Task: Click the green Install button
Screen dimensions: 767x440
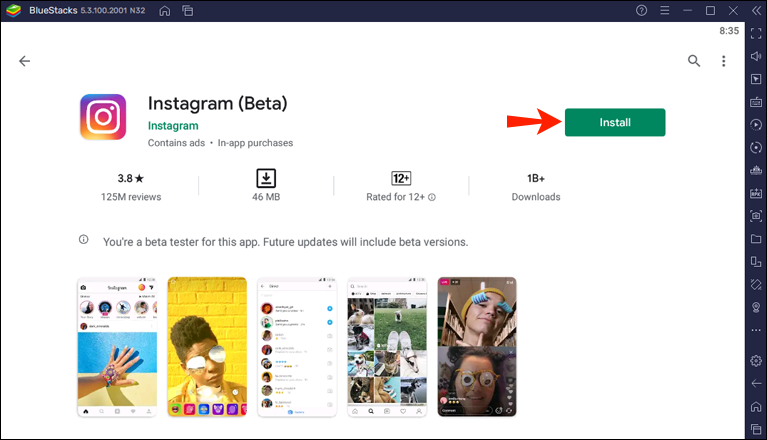Action: (615, 122)
